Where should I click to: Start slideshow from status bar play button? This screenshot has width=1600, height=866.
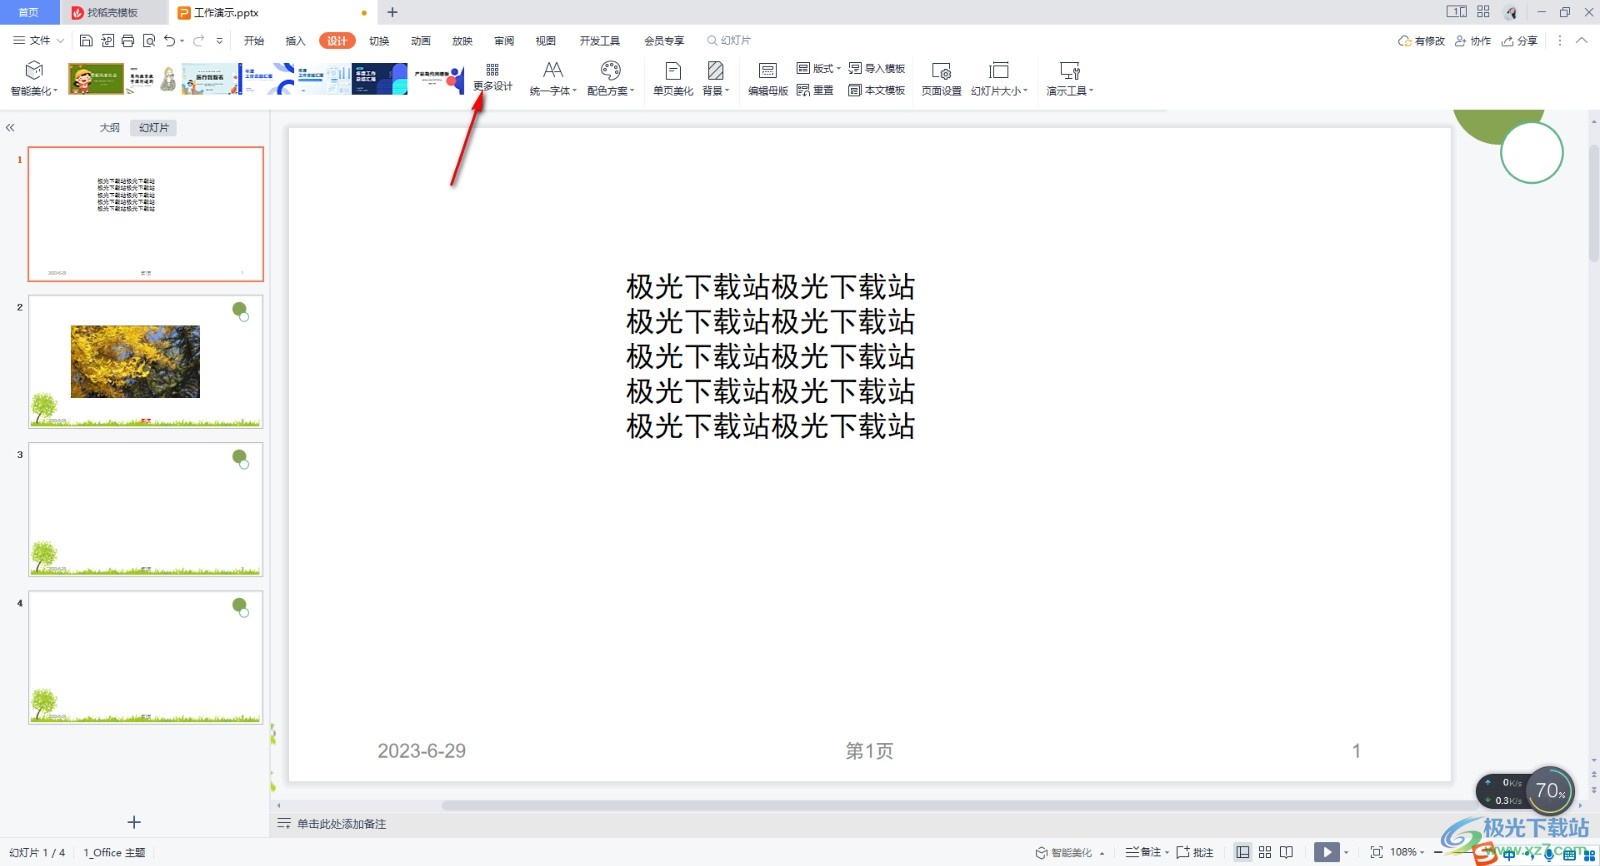coord(1326,852)
